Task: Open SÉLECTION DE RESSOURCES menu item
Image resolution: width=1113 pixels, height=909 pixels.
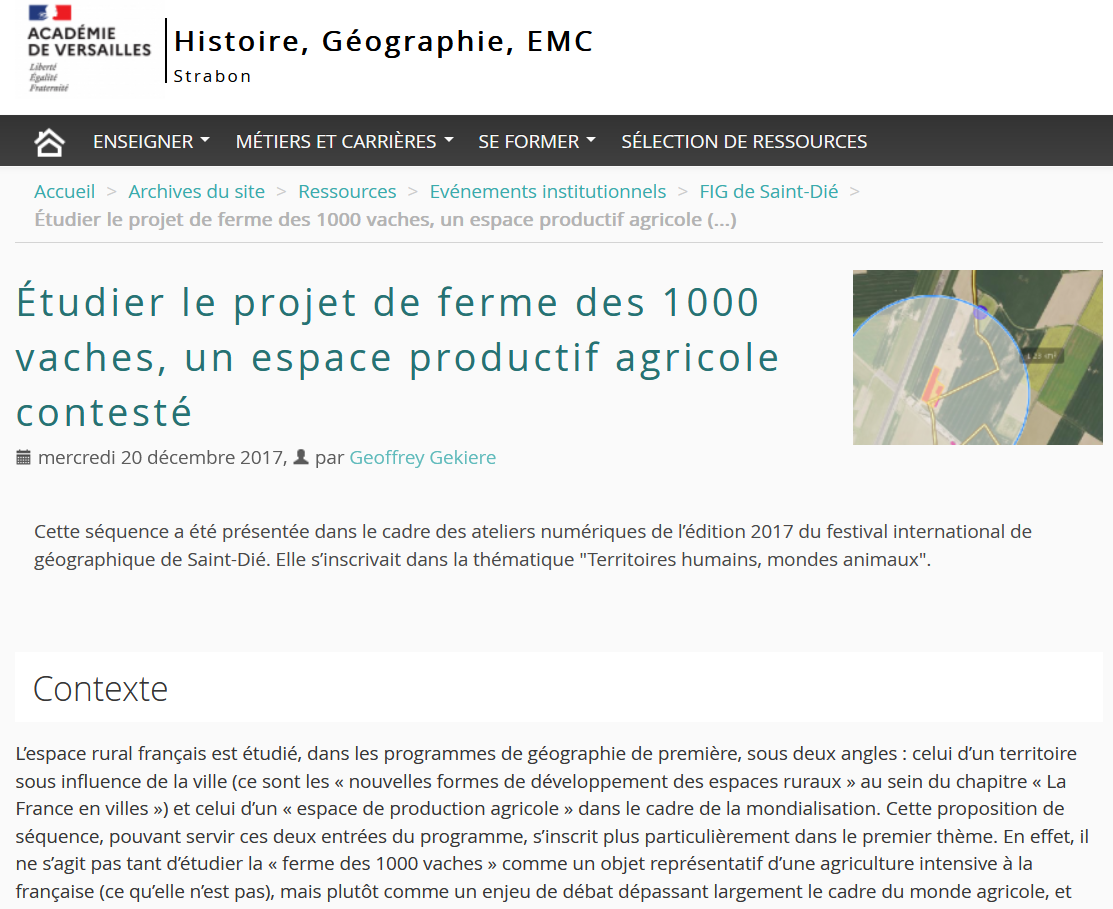Action: [744, 142]
